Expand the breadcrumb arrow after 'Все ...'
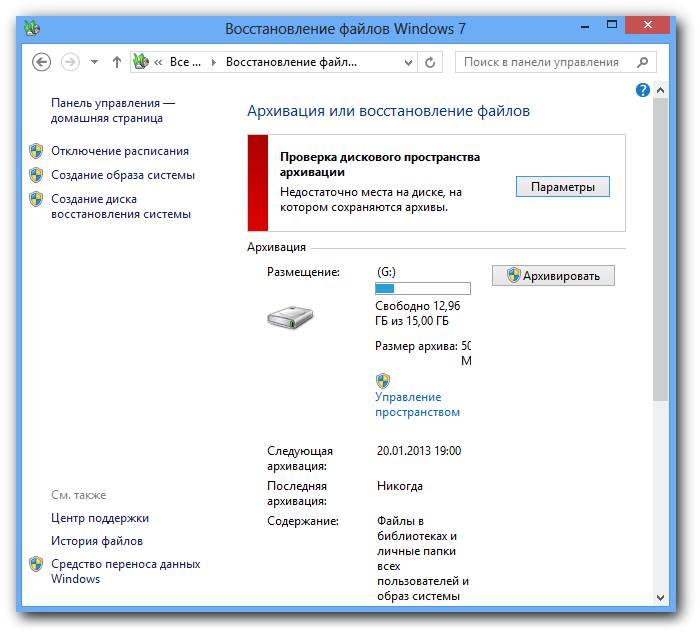The width and height of the screenshot is (700, 636). pos(213,62)
